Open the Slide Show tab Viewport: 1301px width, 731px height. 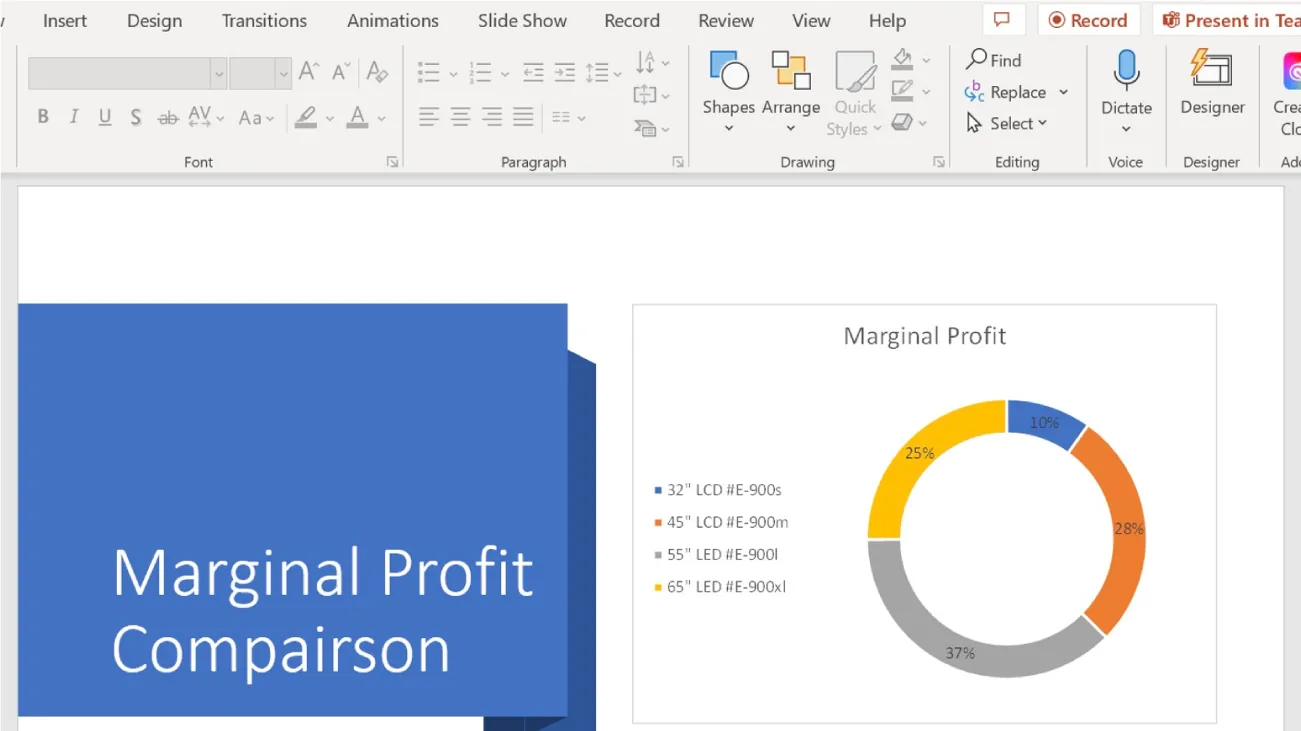tap(521, 20)
